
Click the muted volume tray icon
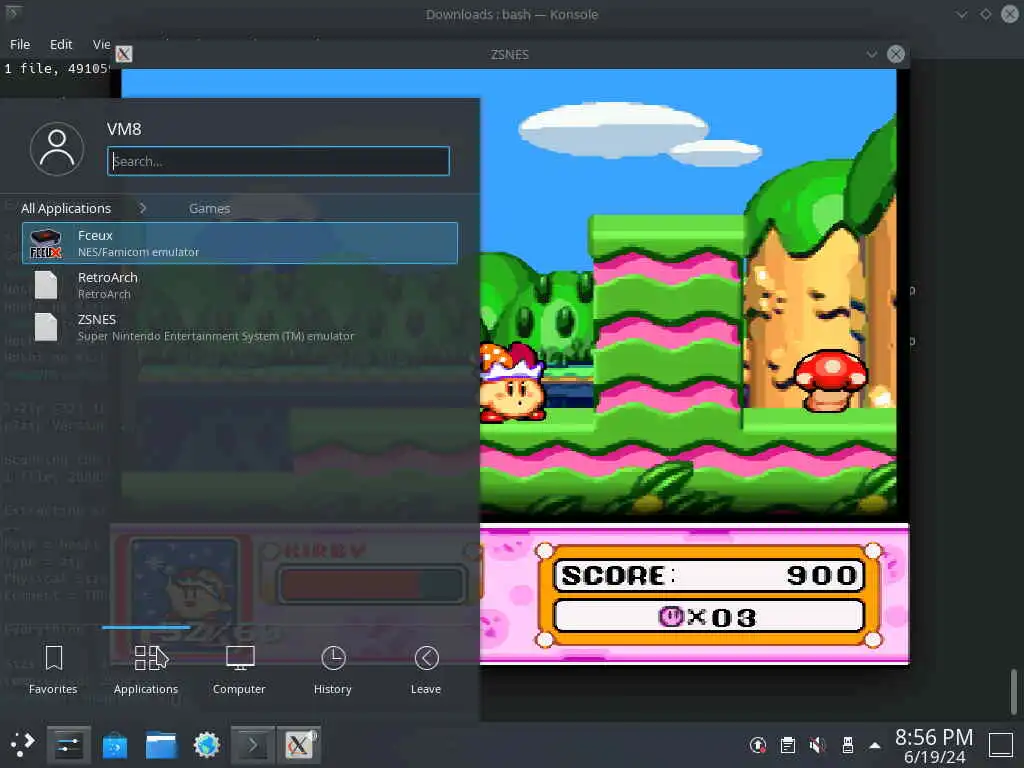click(817, 745)
